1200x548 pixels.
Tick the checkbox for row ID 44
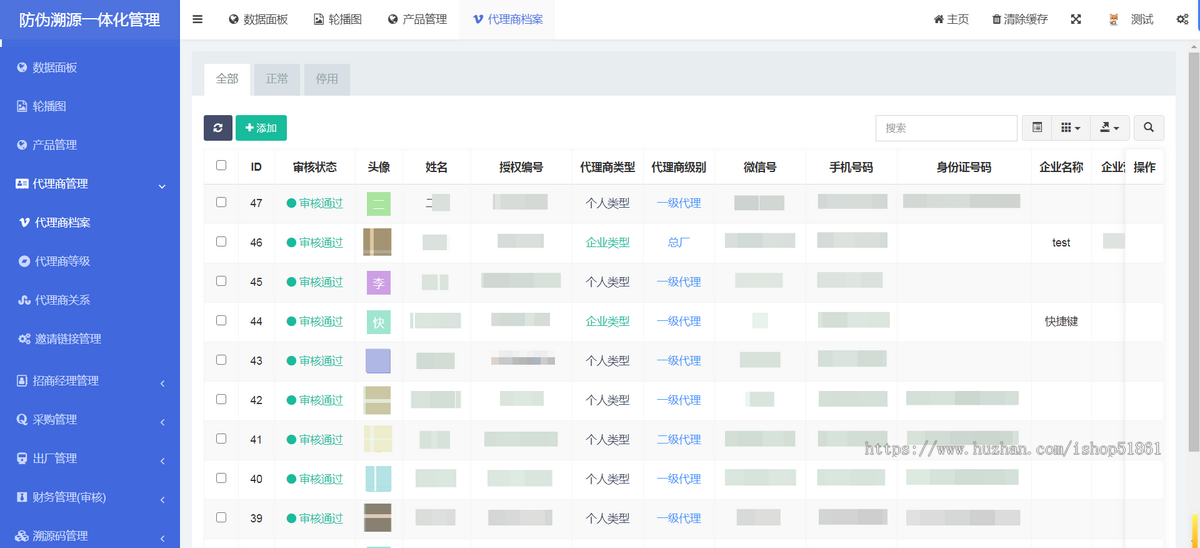(221, 320)
